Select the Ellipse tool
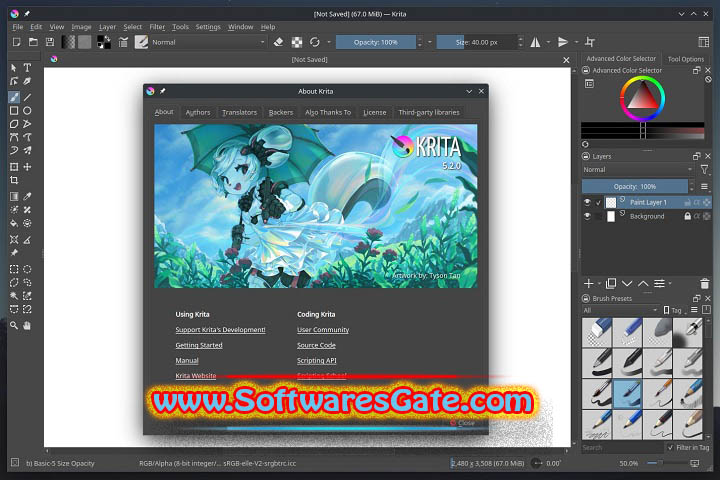This screenshot has height=480, width=720. pyautogui.click(x=27, y=111)
